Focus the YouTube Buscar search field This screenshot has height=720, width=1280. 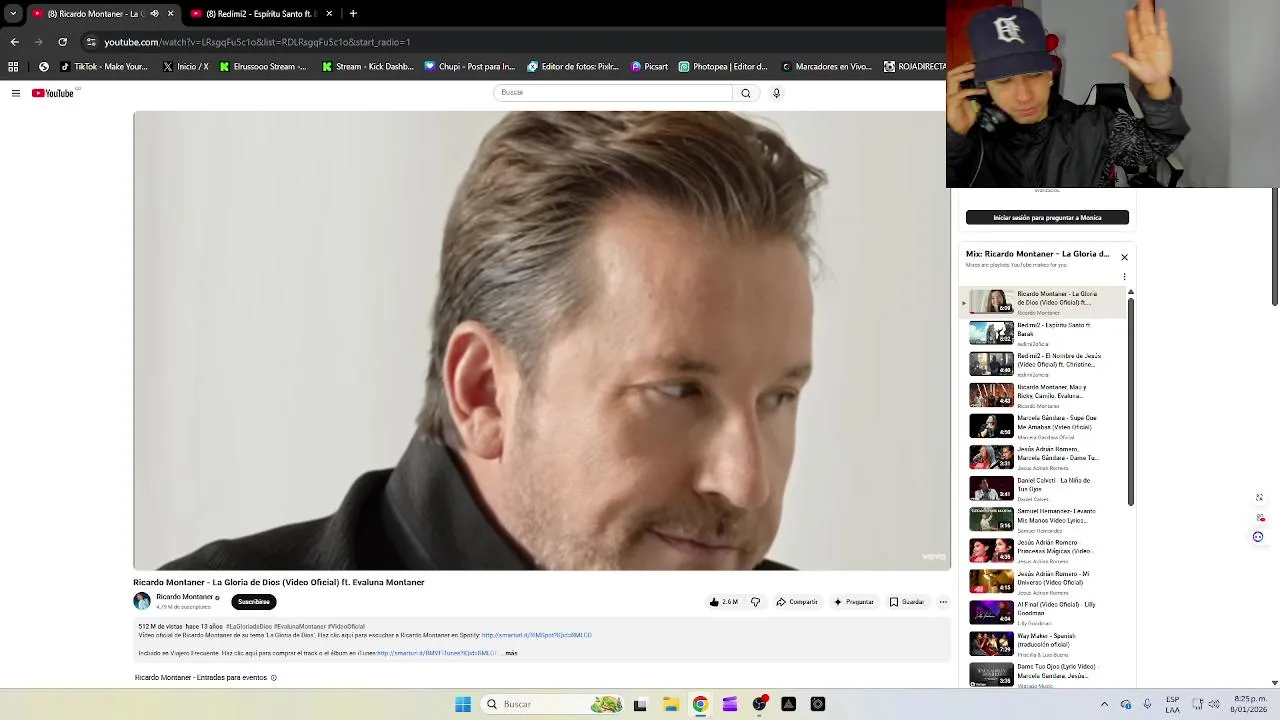[613, 93]
